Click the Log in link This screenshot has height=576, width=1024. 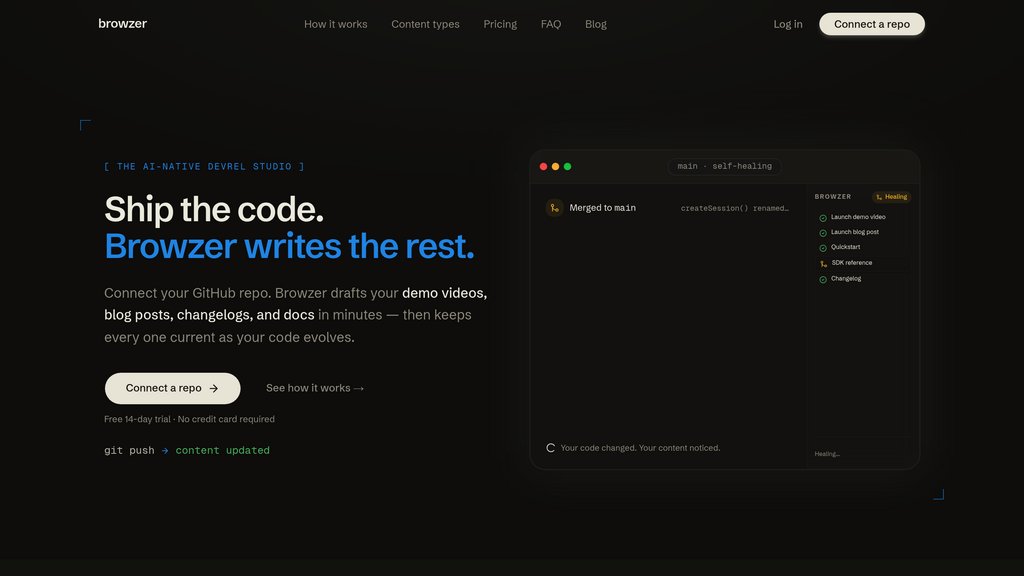tap(788, 24)
